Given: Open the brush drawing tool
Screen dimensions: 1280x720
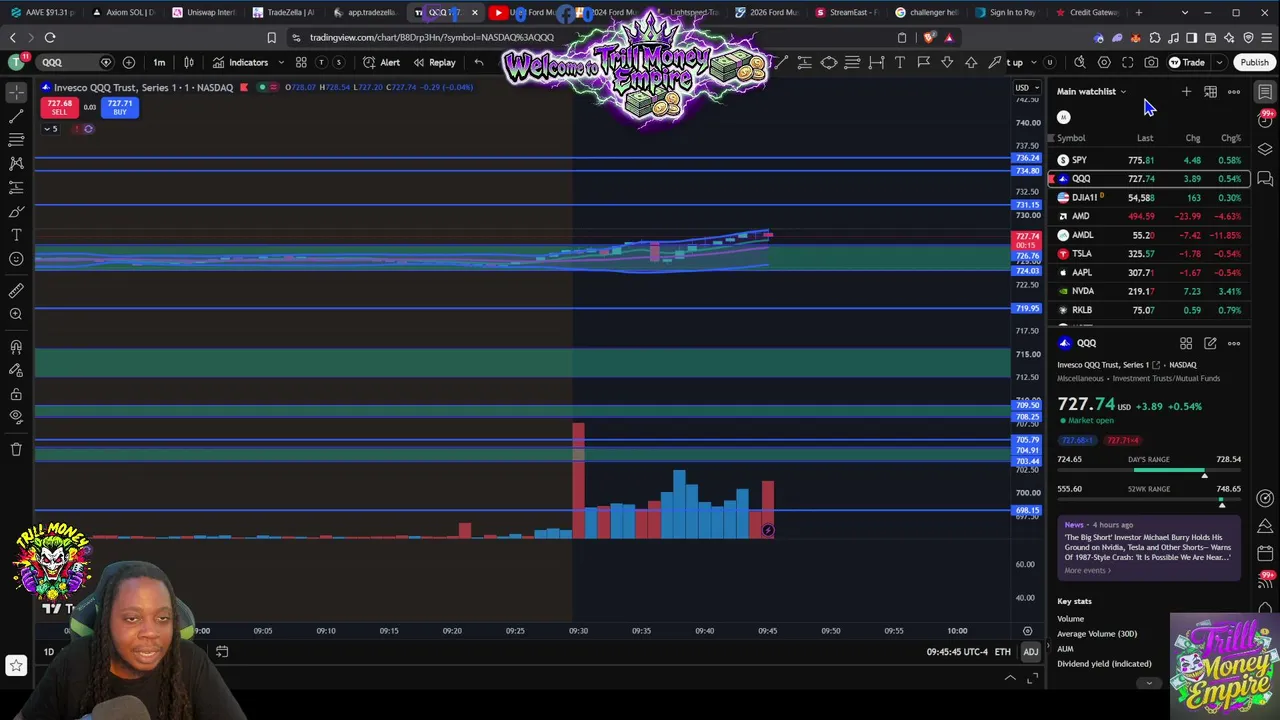Looking at the screenshot, I should pos(16,212).
